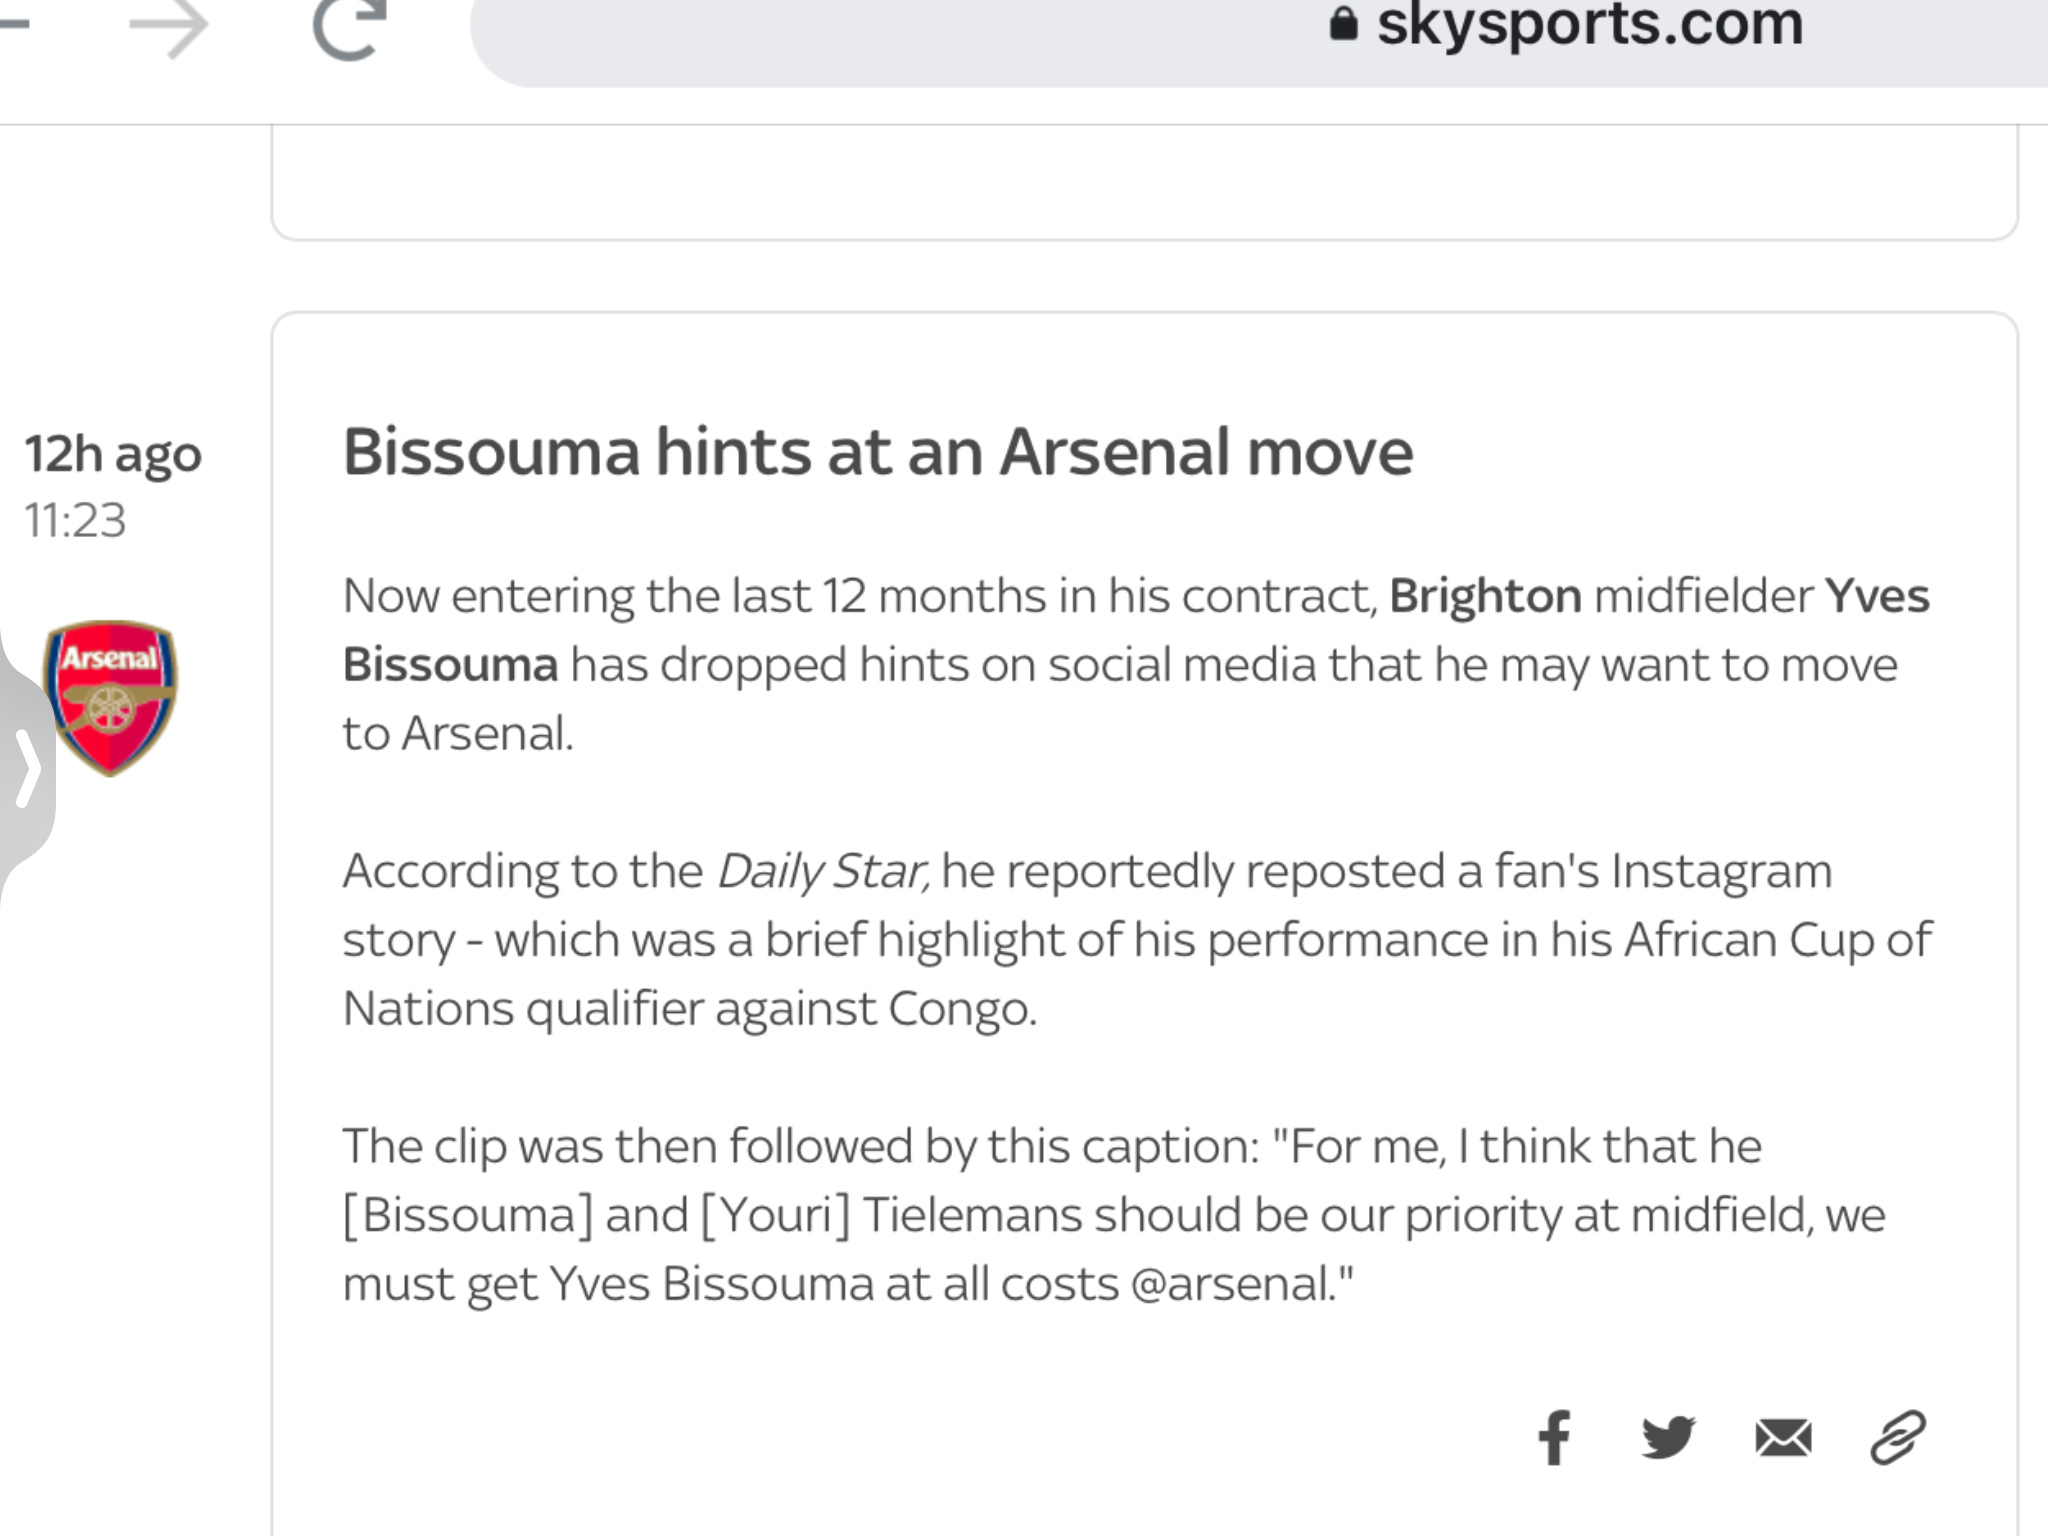Click the Arsenal club crest
The width and height of the screenshot is (2048, 1536).
110,697
